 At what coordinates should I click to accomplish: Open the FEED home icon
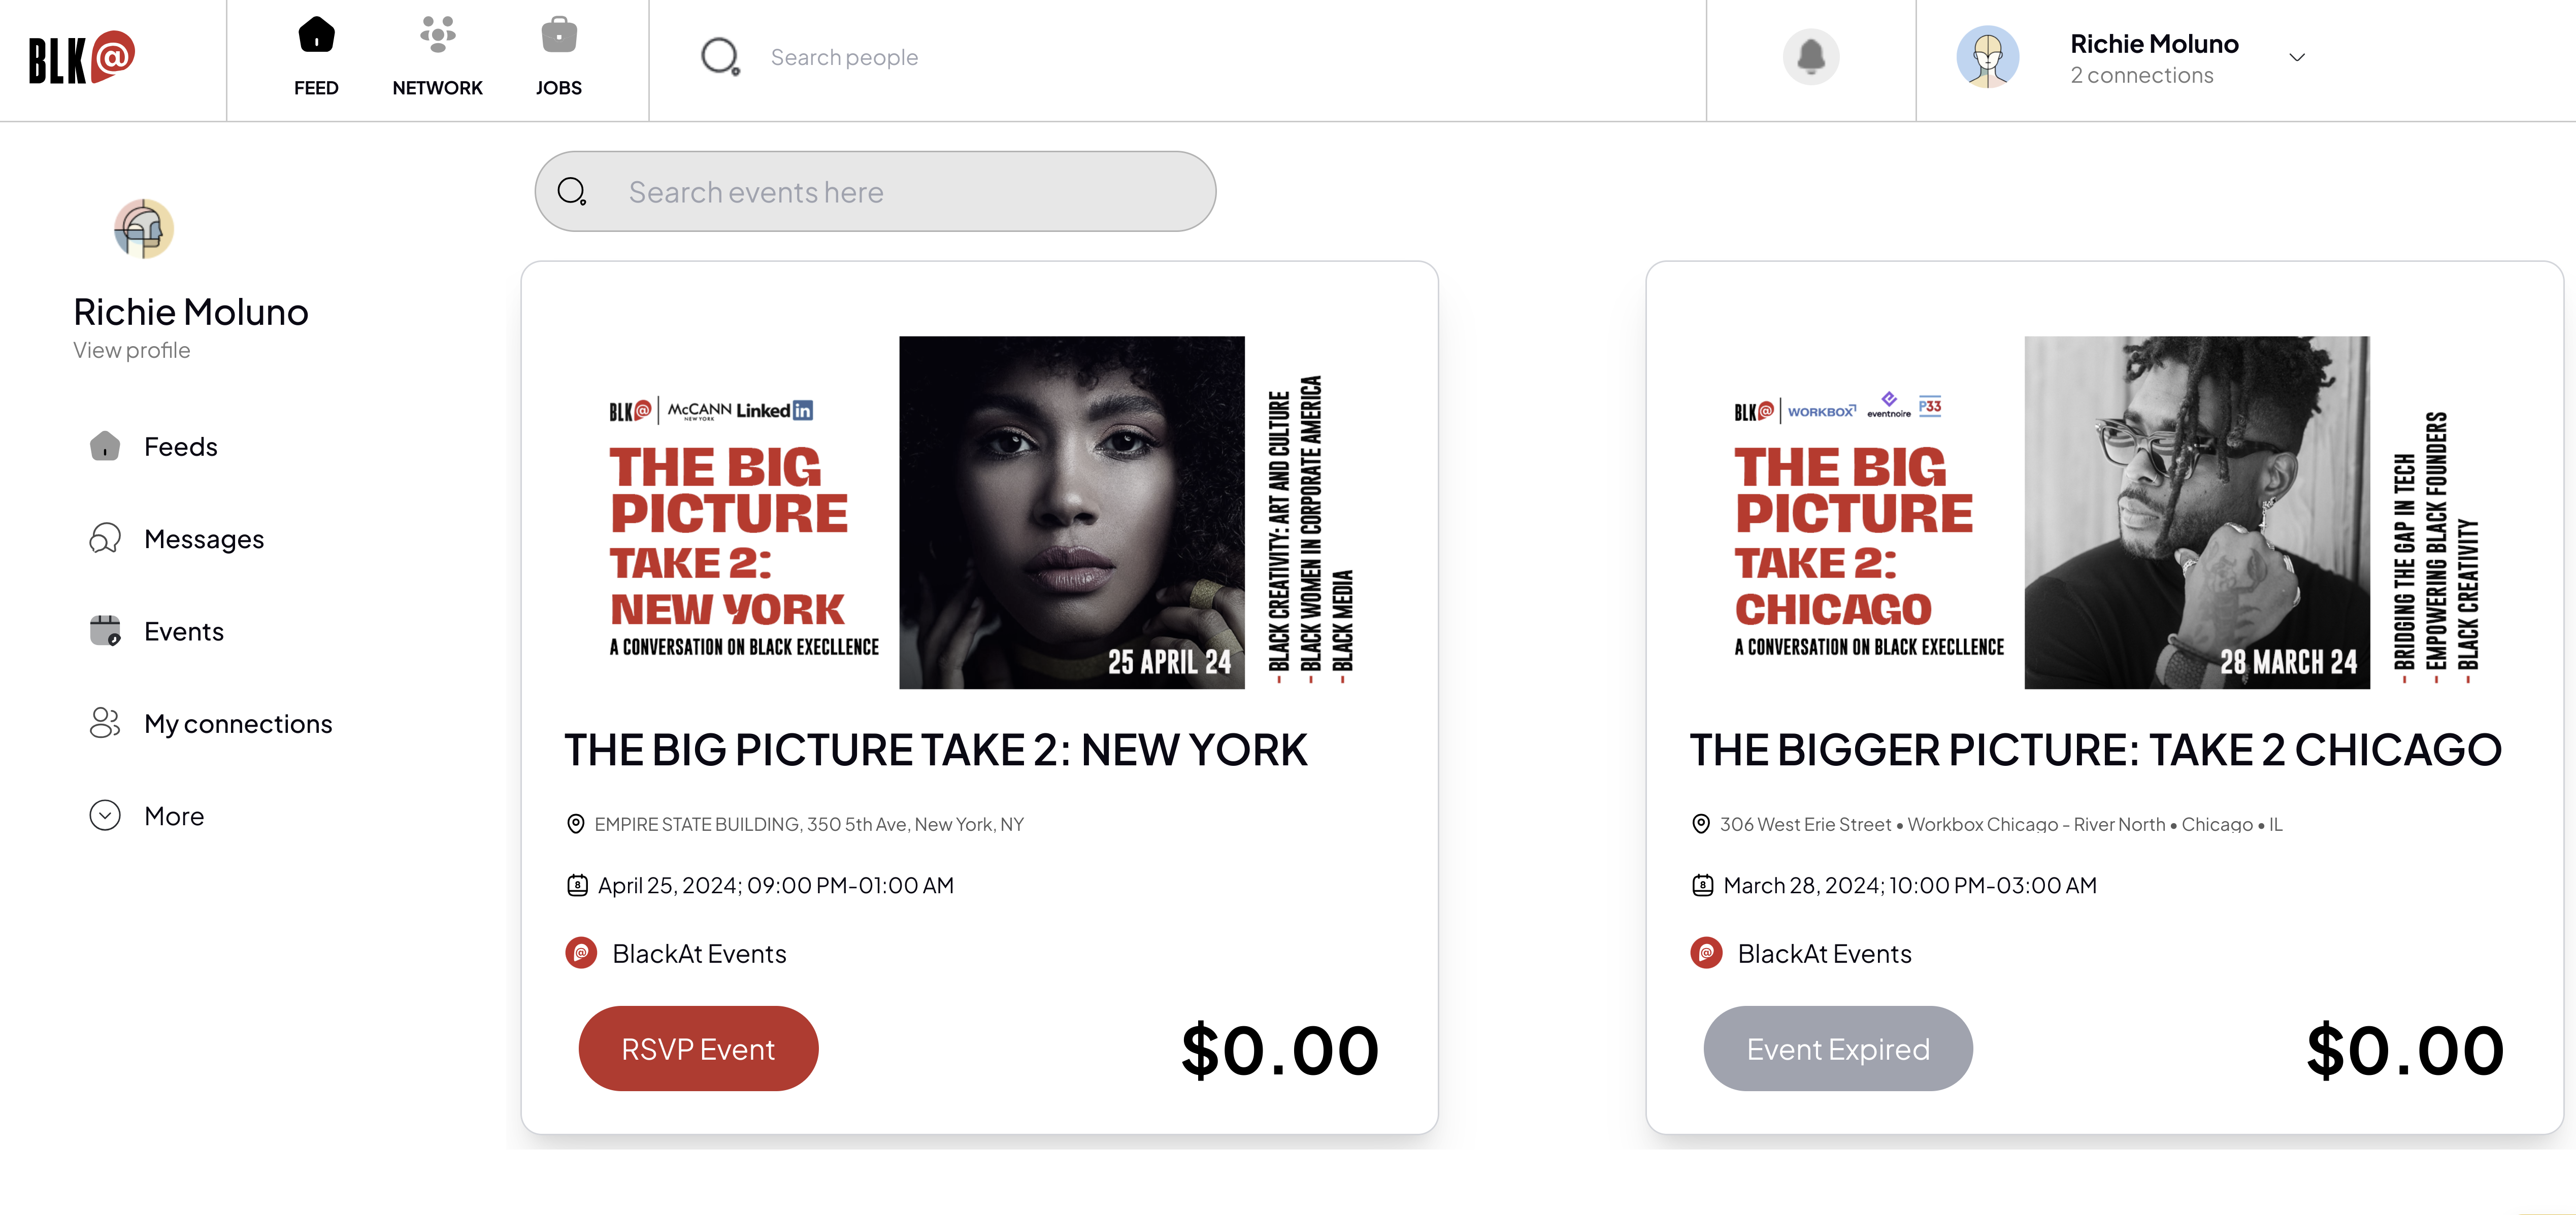click(x=316, y=35)
